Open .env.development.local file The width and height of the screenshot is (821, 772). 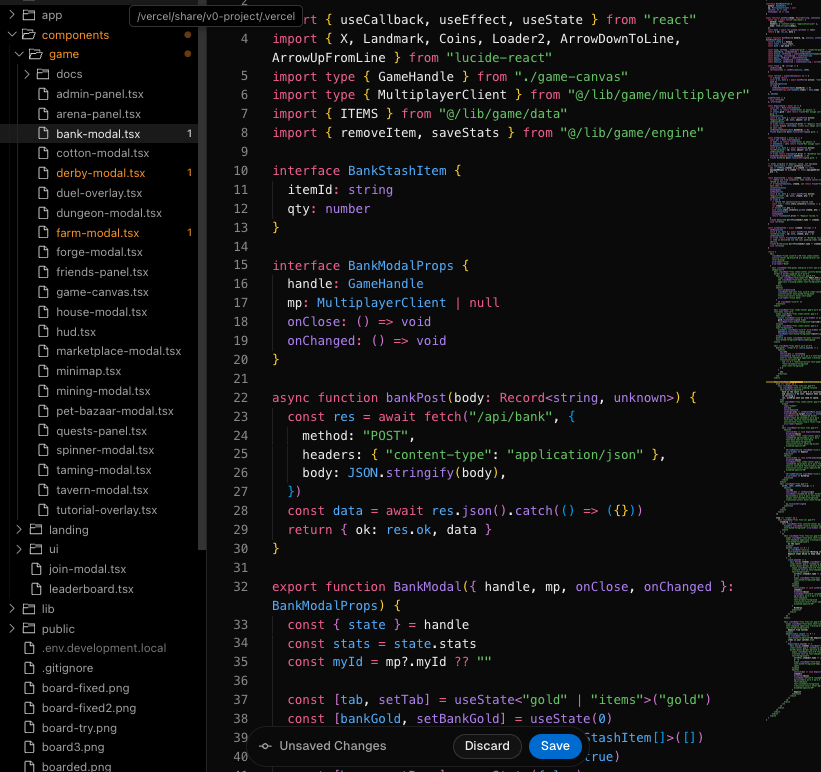[104, 648]
